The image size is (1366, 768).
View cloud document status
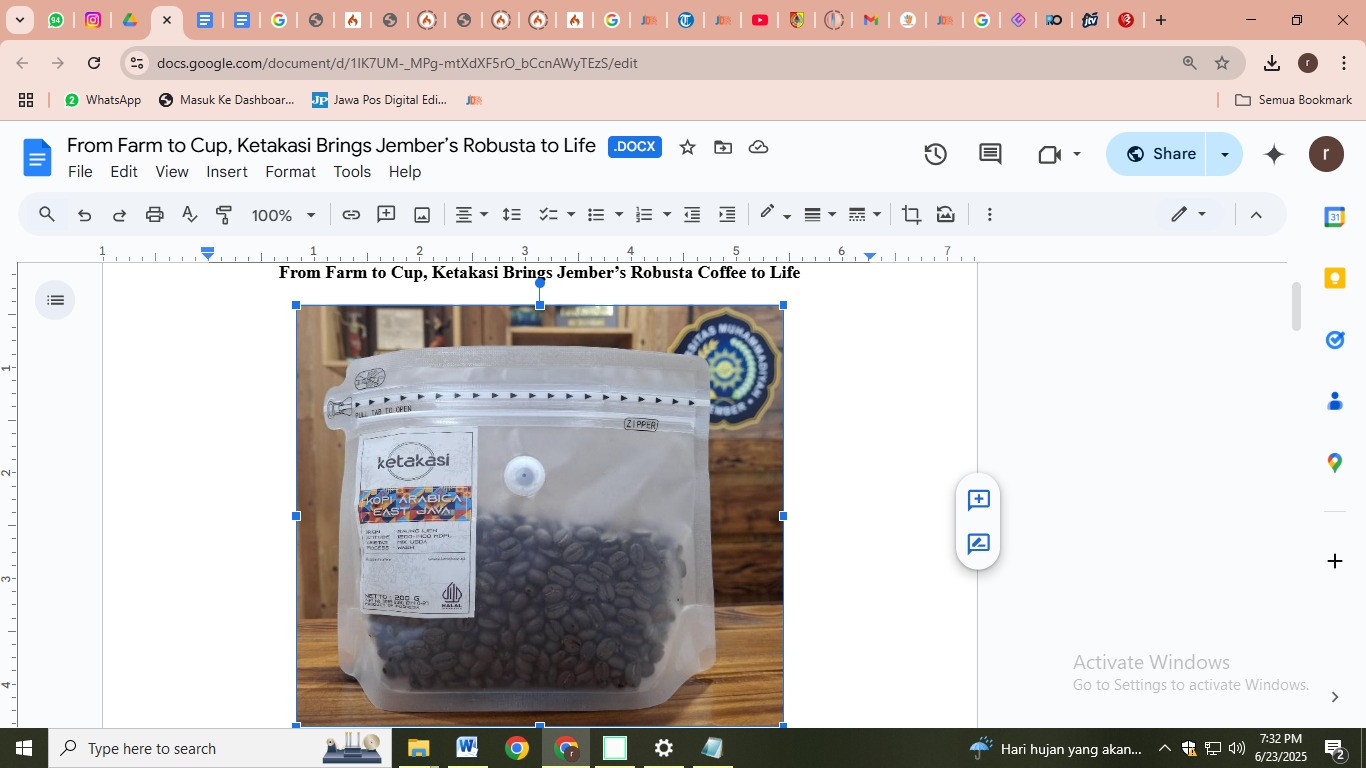click(759, 147)
